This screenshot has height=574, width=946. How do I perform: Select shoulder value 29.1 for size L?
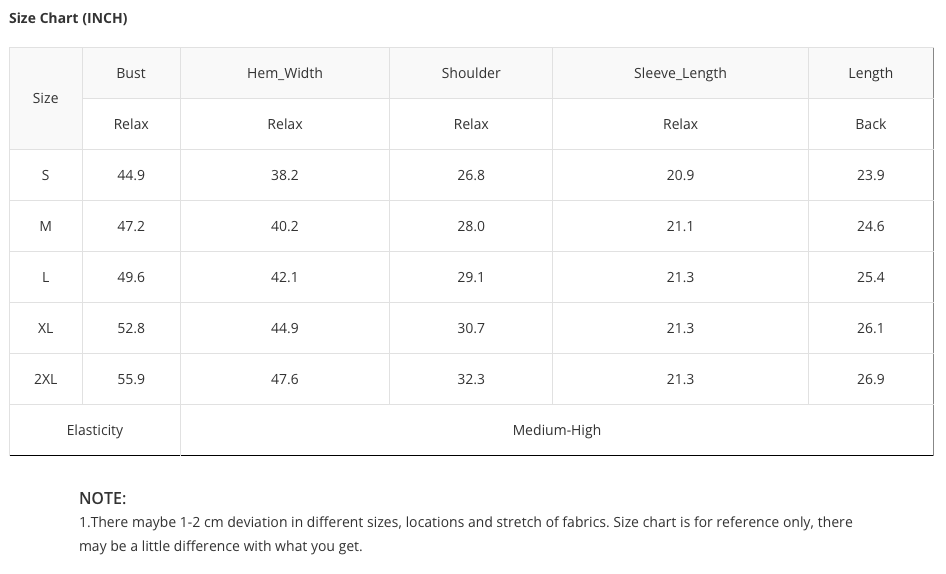tap(471, 277)
